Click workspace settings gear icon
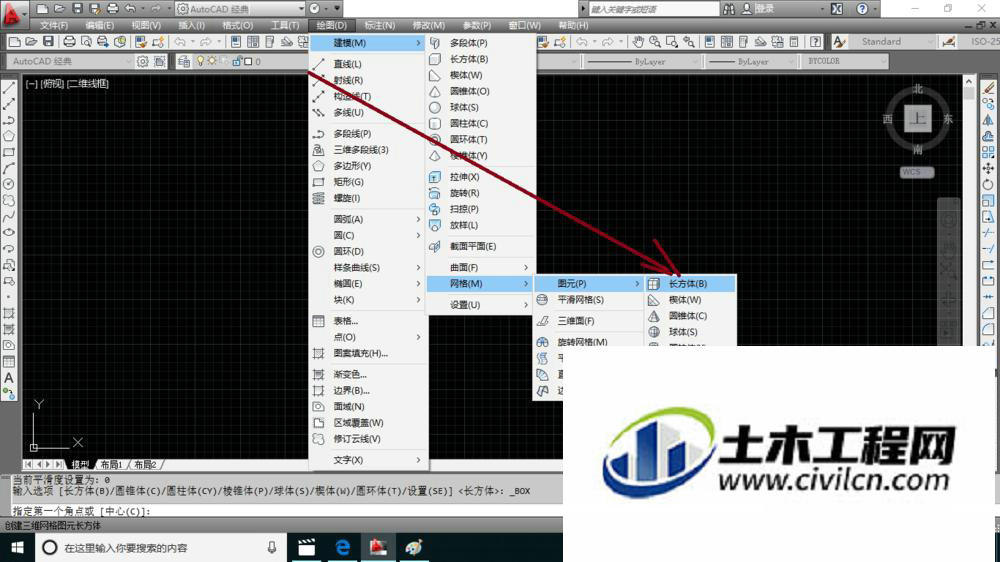This screenshot has width=1000, height=562. pyautogui.click(x=142, y=61)
